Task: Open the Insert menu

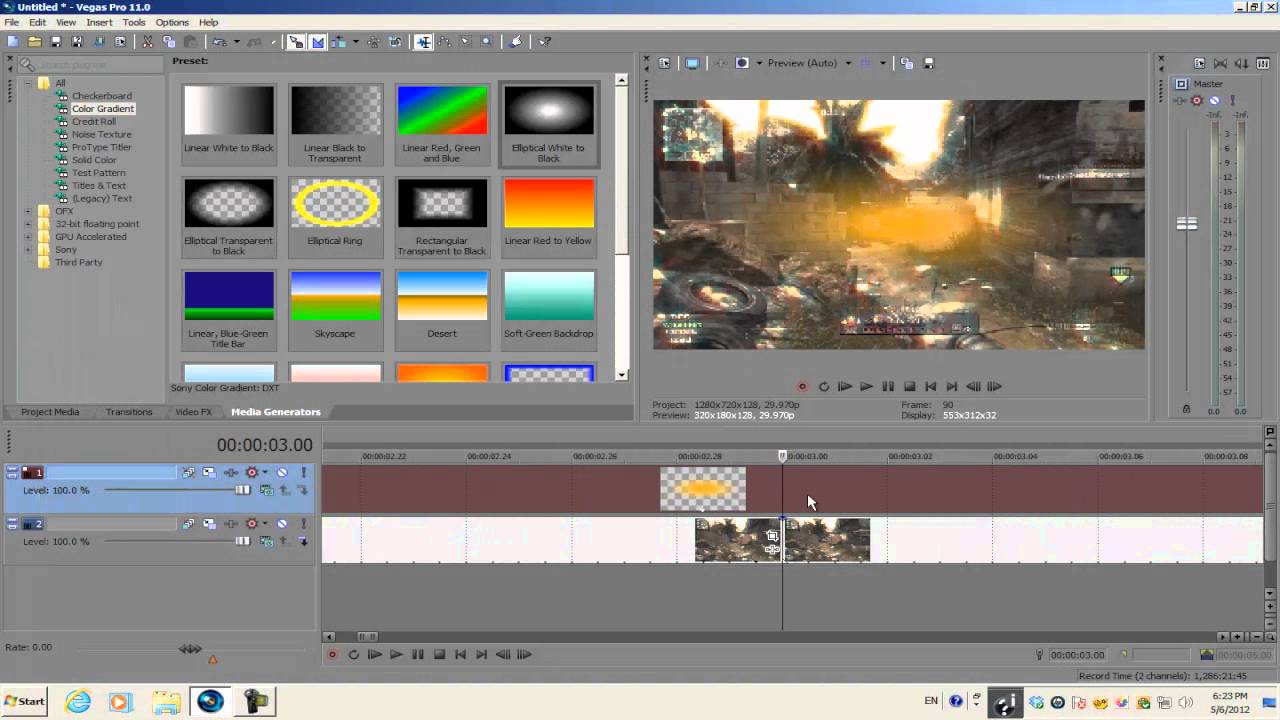Action: point(99,22)
